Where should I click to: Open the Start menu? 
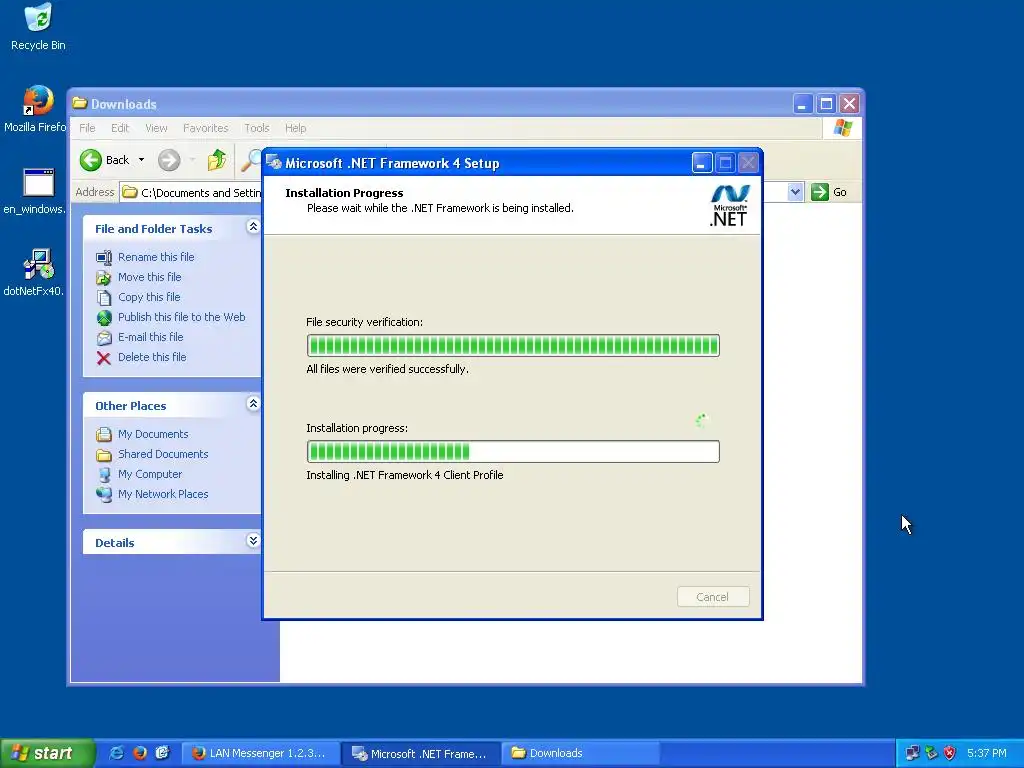(47, 753)
